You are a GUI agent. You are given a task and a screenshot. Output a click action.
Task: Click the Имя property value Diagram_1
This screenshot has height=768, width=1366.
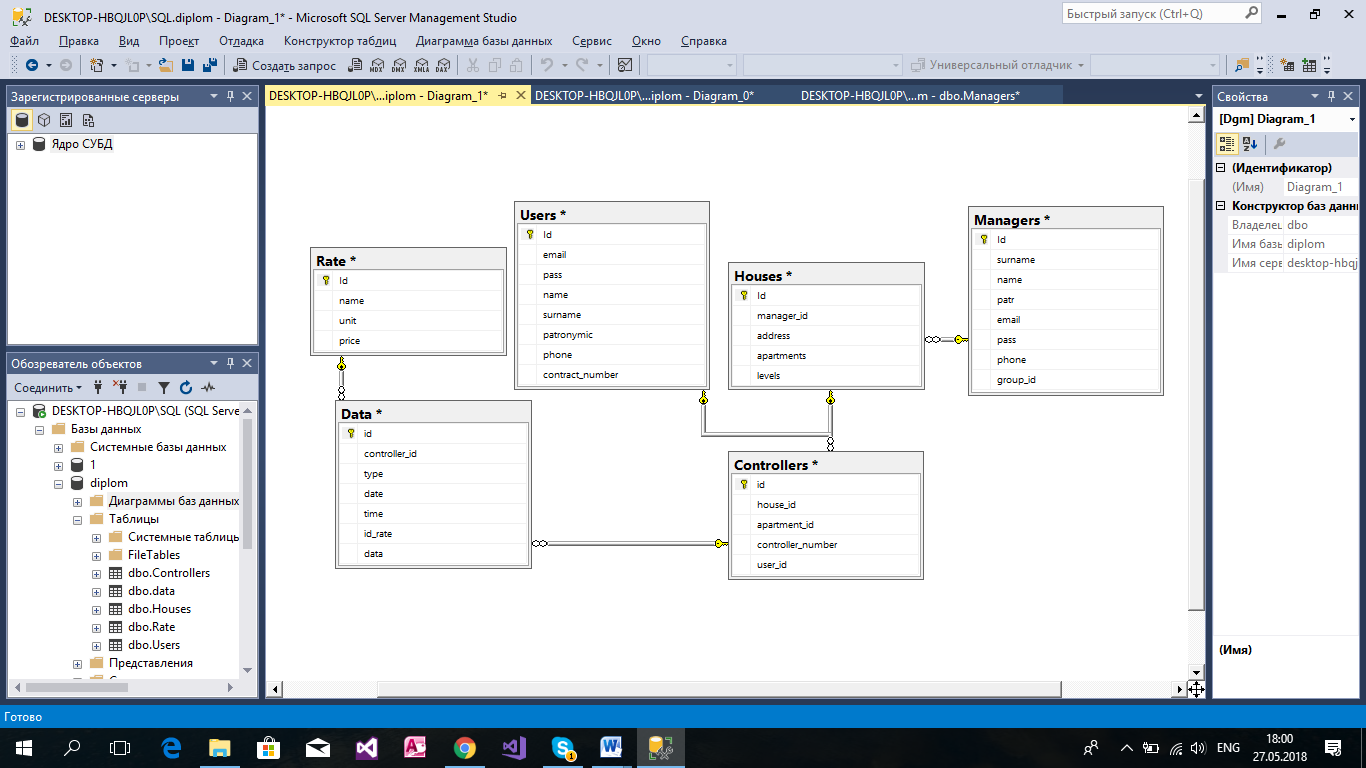coord(1322,187)
